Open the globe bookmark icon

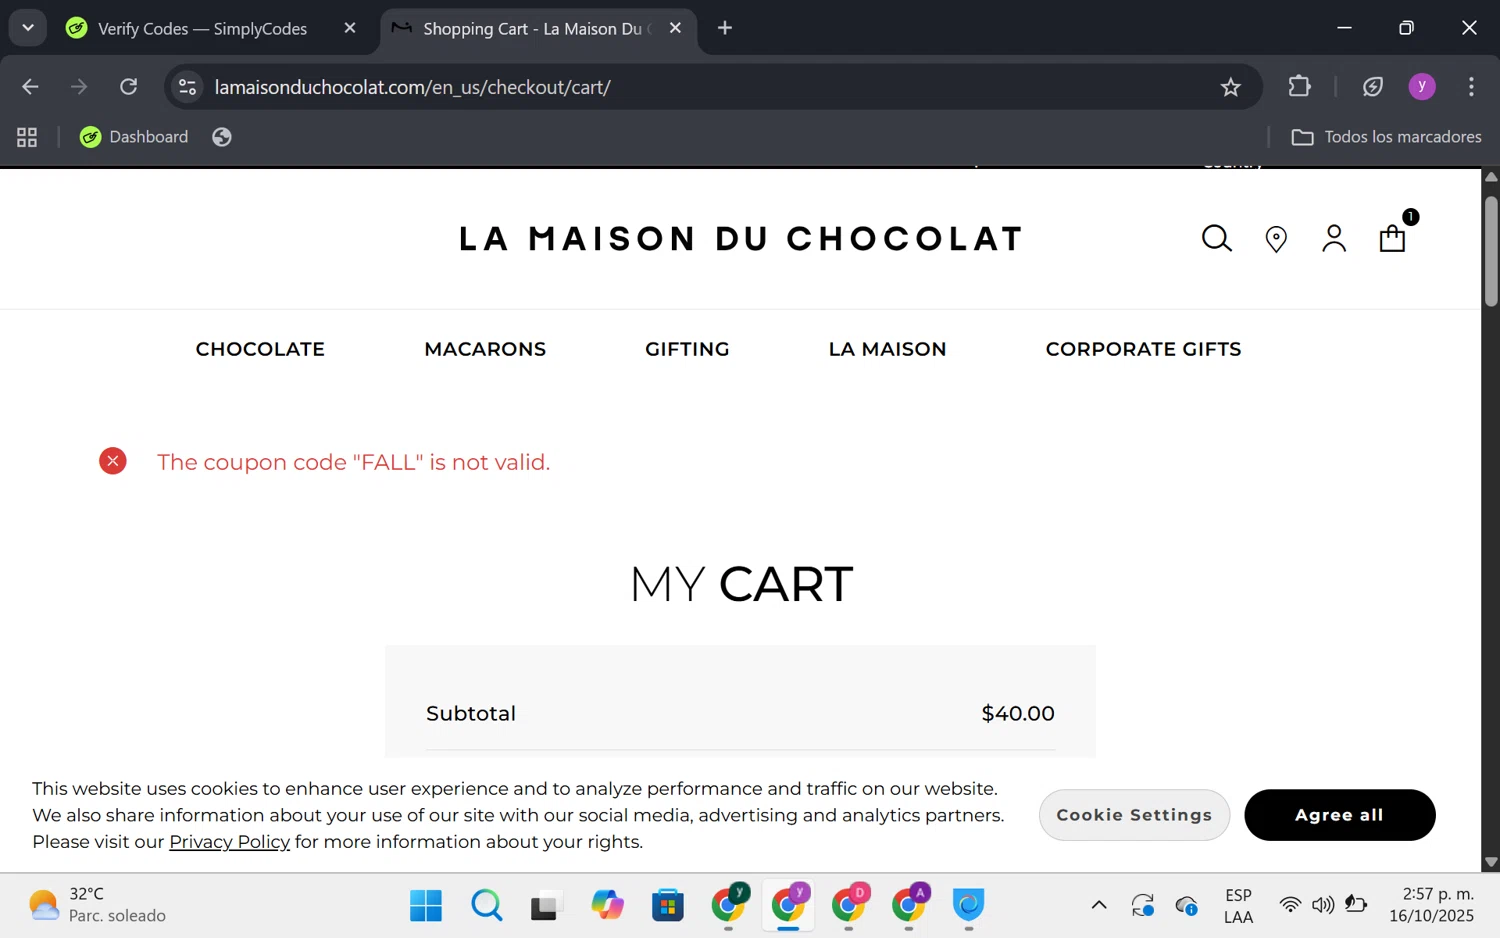[222, 137]
